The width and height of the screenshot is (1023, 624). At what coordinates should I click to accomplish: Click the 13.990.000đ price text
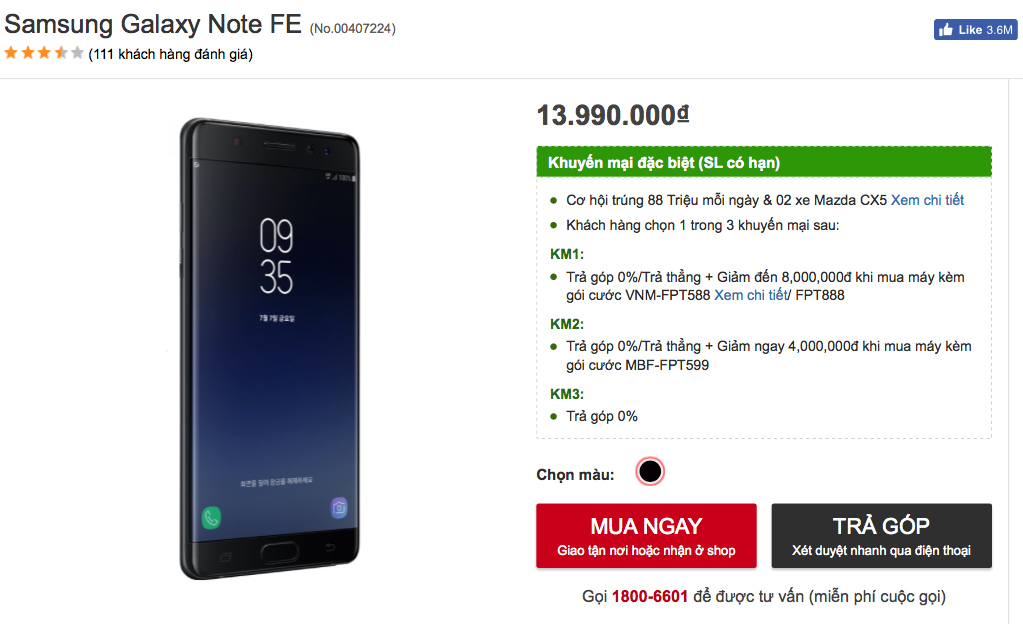pos(612,115)
